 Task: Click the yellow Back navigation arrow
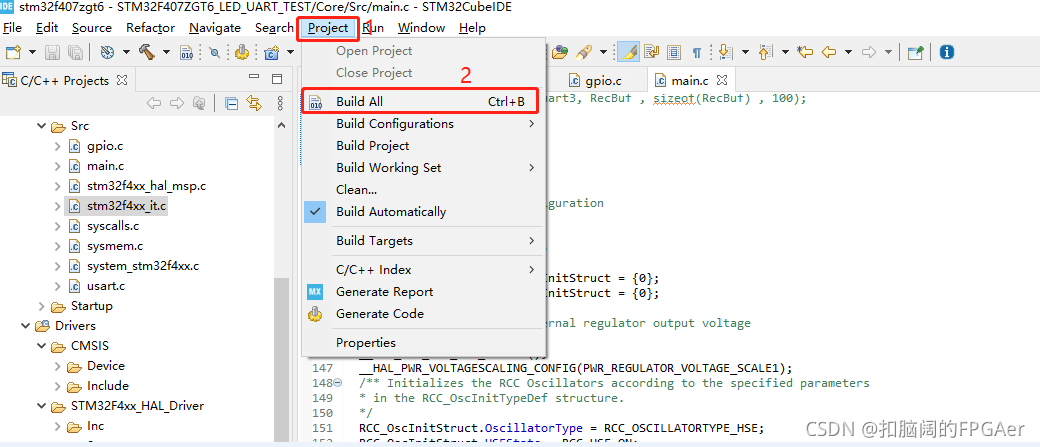point(828,52)
